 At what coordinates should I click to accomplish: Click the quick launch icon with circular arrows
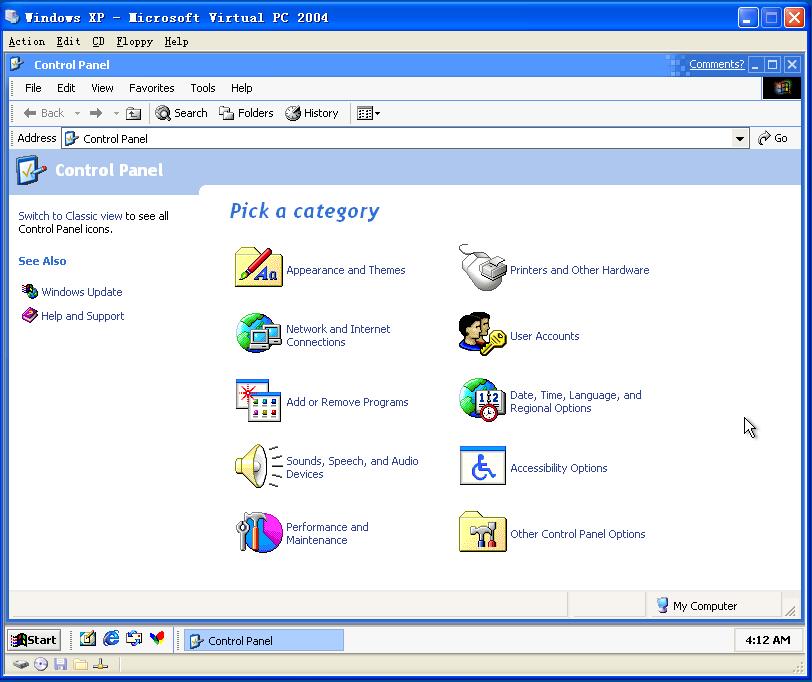click(134, 639)
